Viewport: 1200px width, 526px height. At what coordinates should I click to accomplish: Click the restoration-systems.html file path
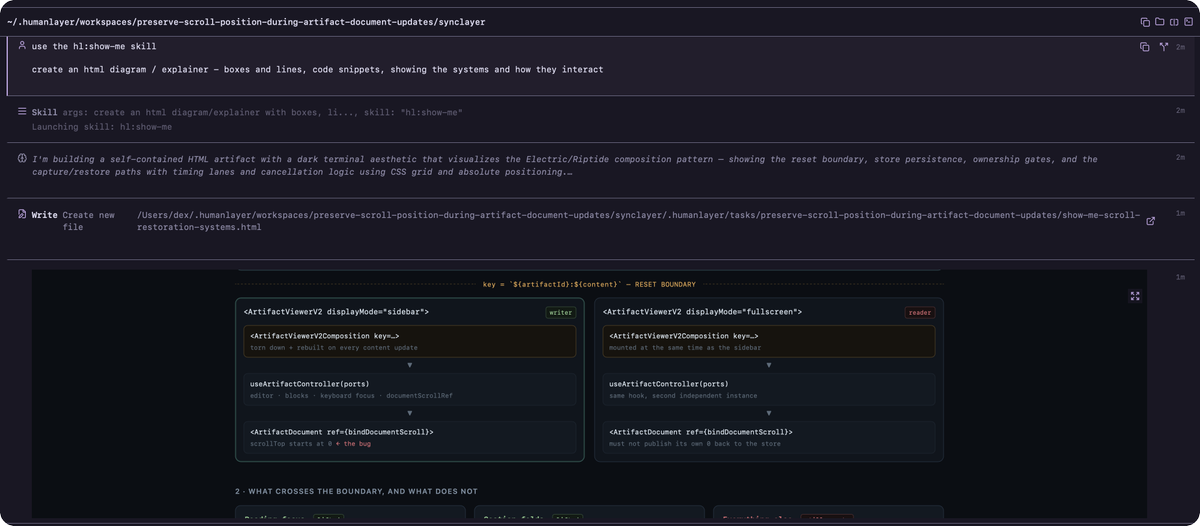(638, 221)
